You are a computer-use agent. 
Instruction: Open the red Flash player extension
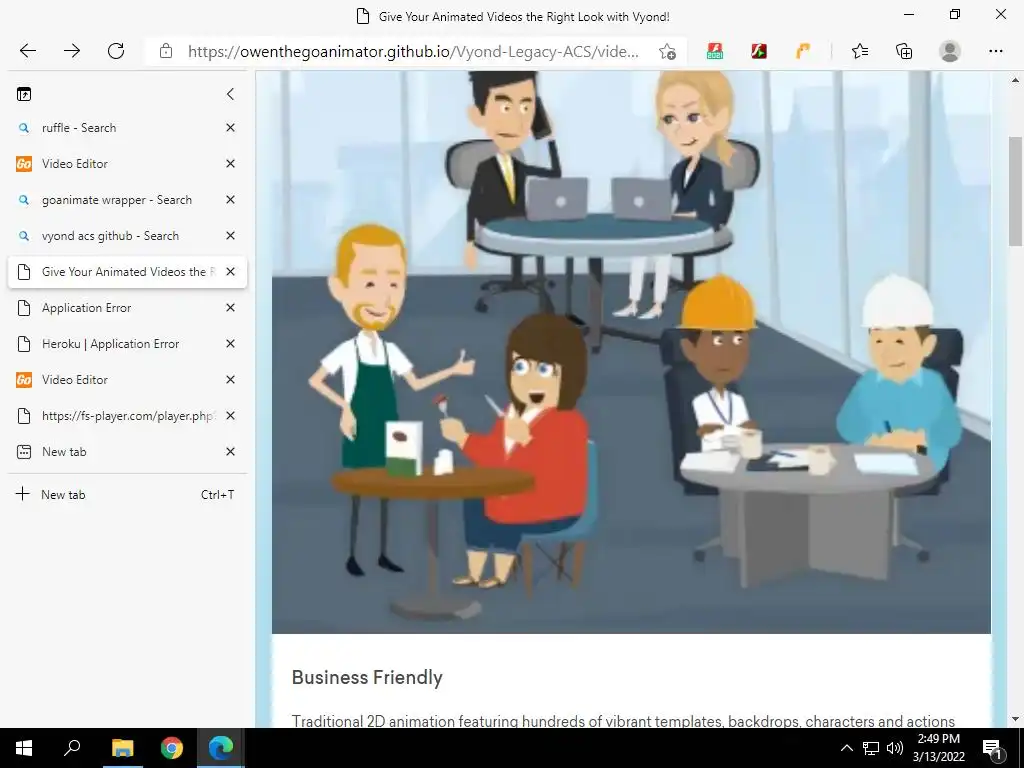click(759, 51)
